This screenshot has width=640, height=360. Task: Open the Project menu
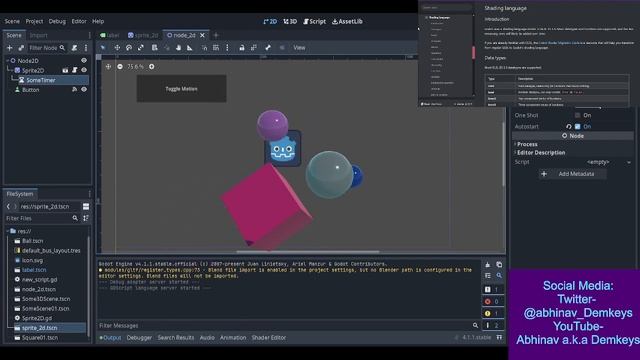pos(34,21)
